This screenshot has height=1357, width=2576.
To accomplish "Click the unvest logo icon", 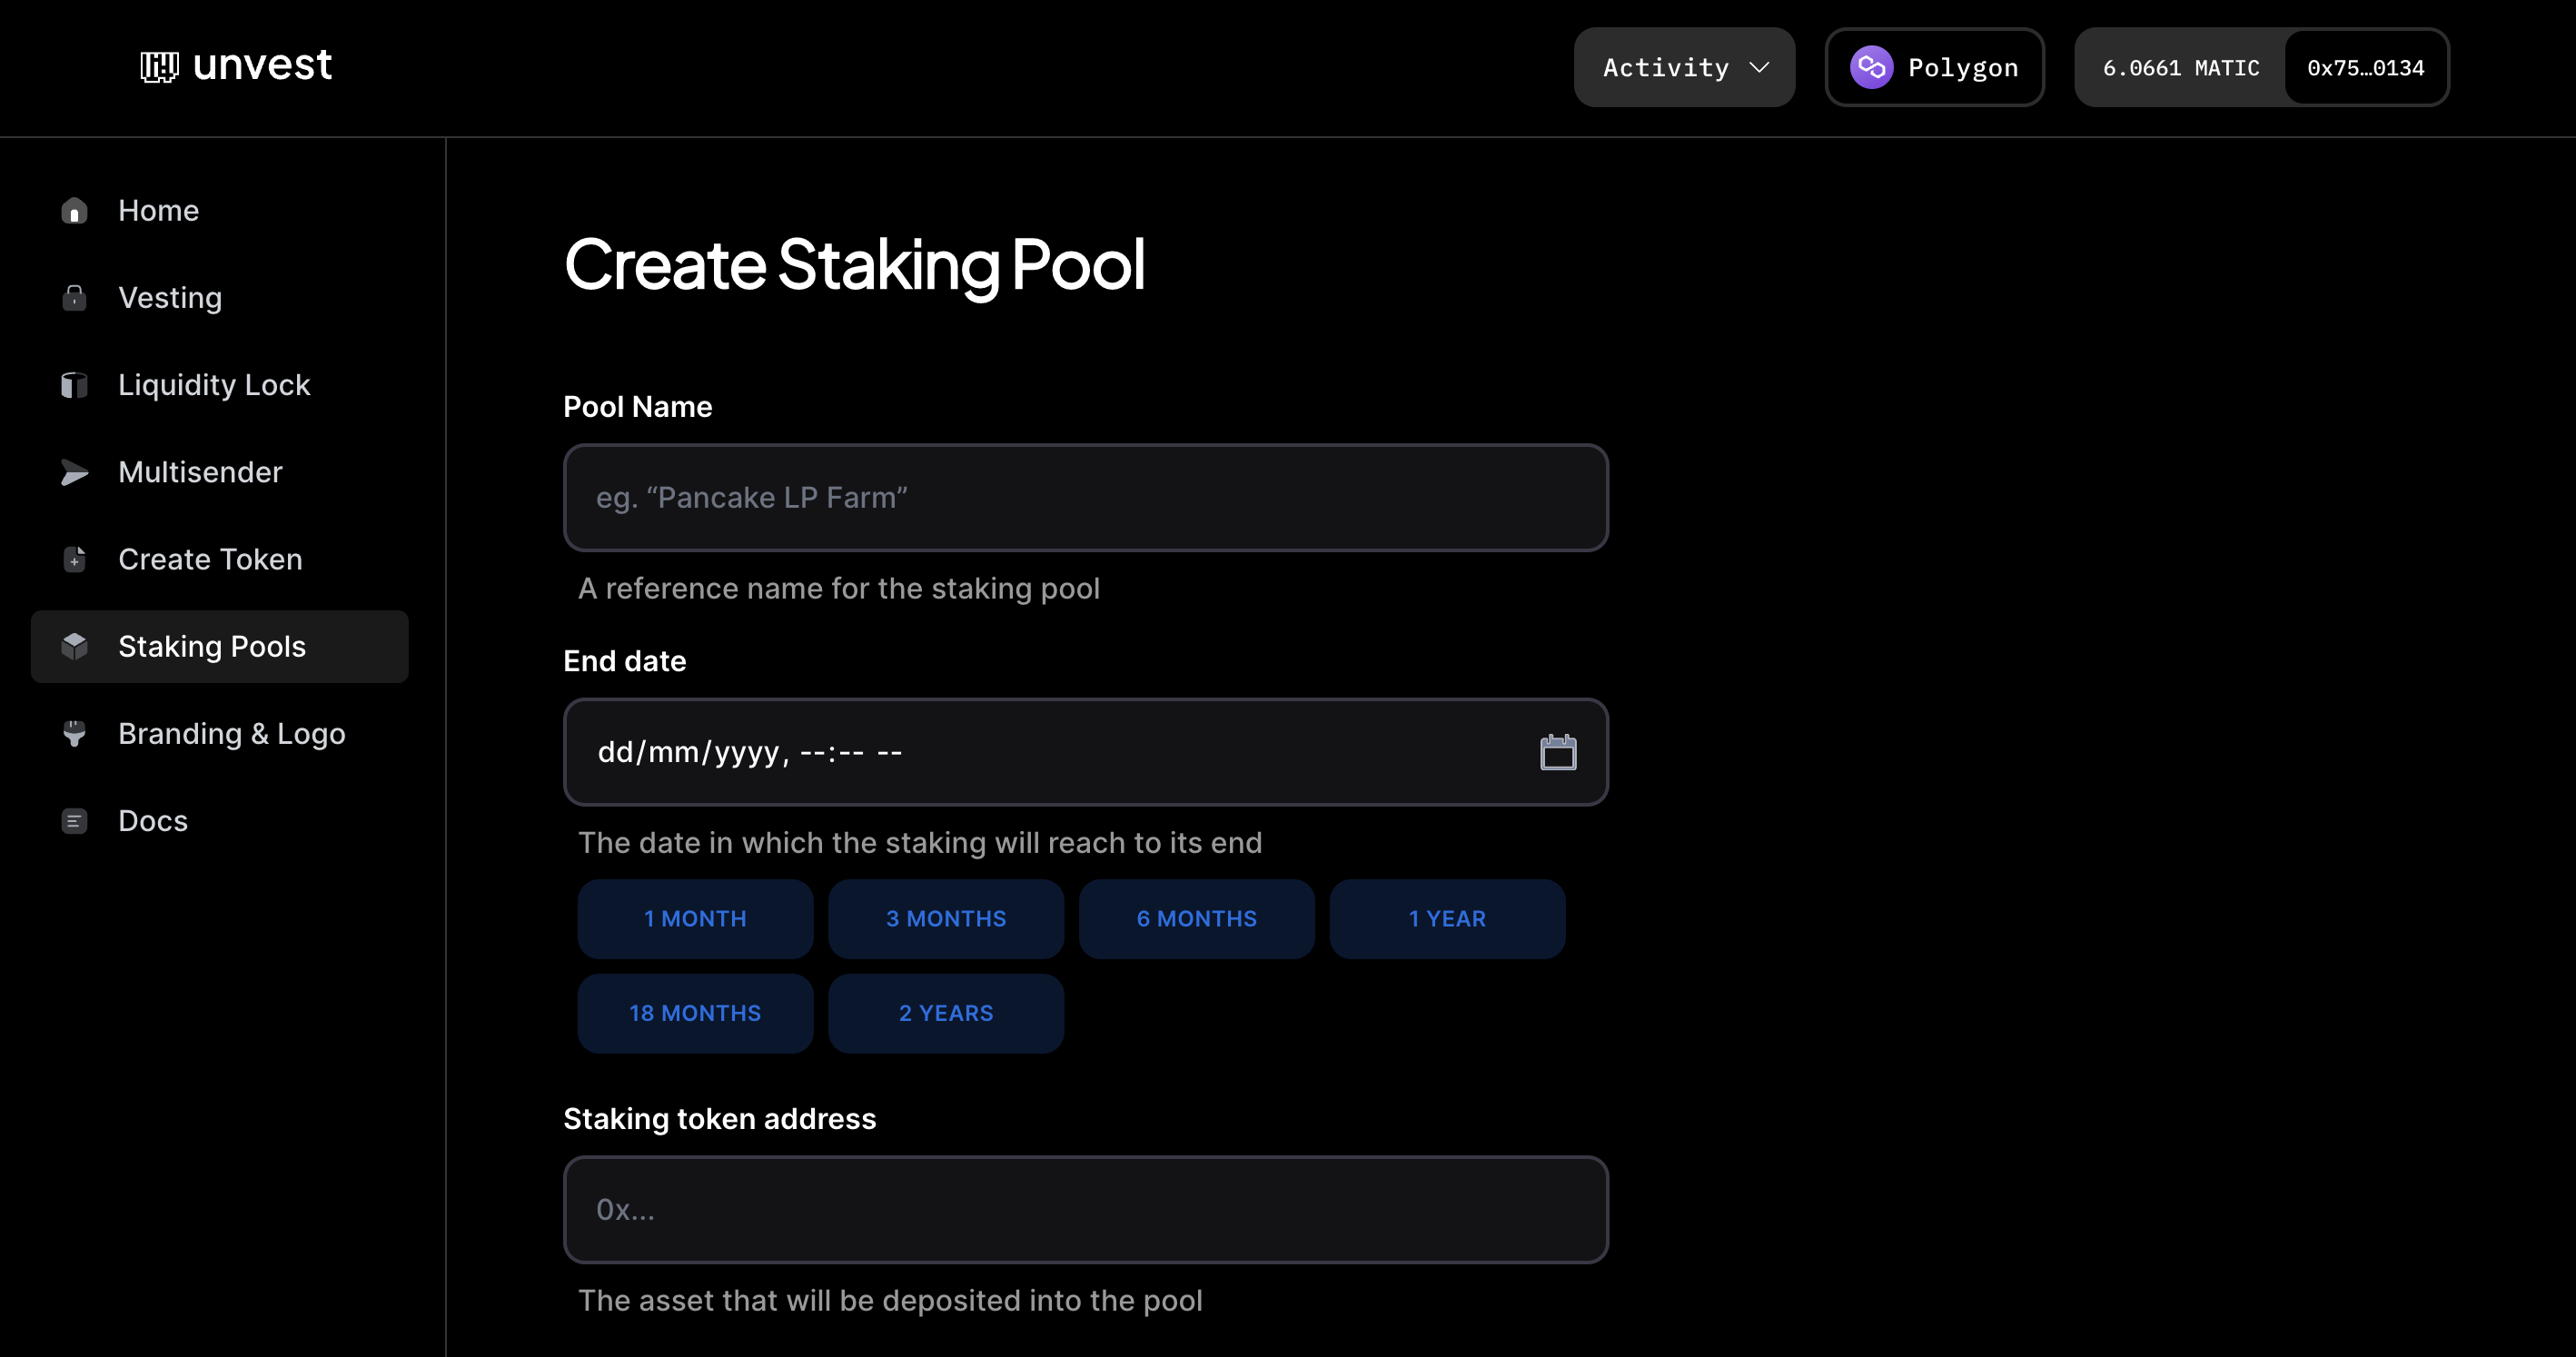I will (x=159, y=67).
